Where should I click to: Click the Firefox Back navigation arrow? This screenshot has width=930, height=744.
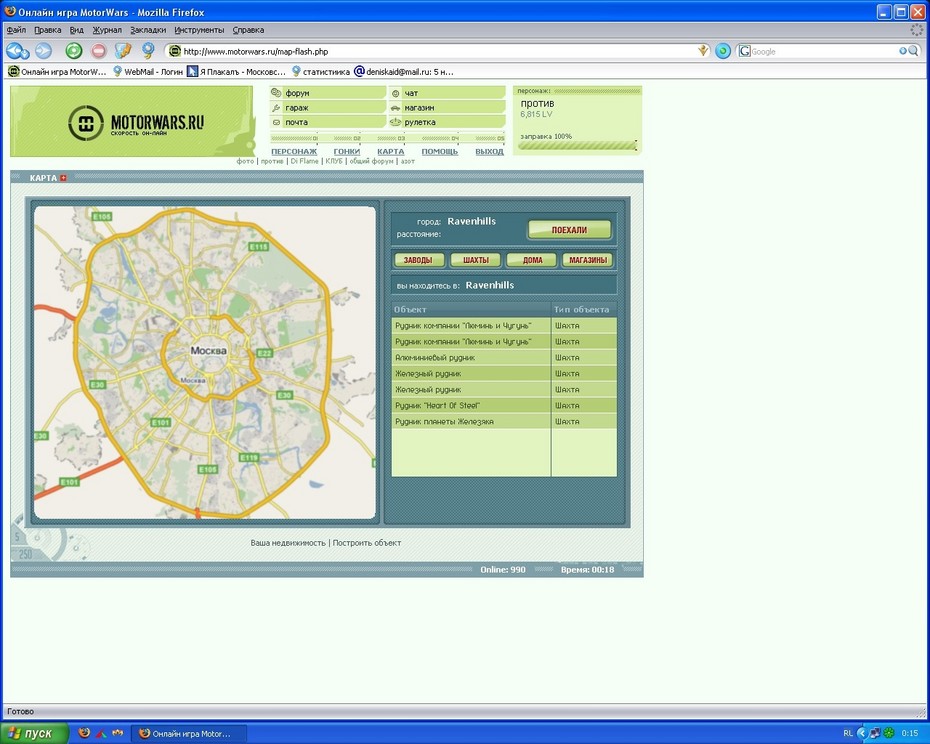click(x=17, y=51)
